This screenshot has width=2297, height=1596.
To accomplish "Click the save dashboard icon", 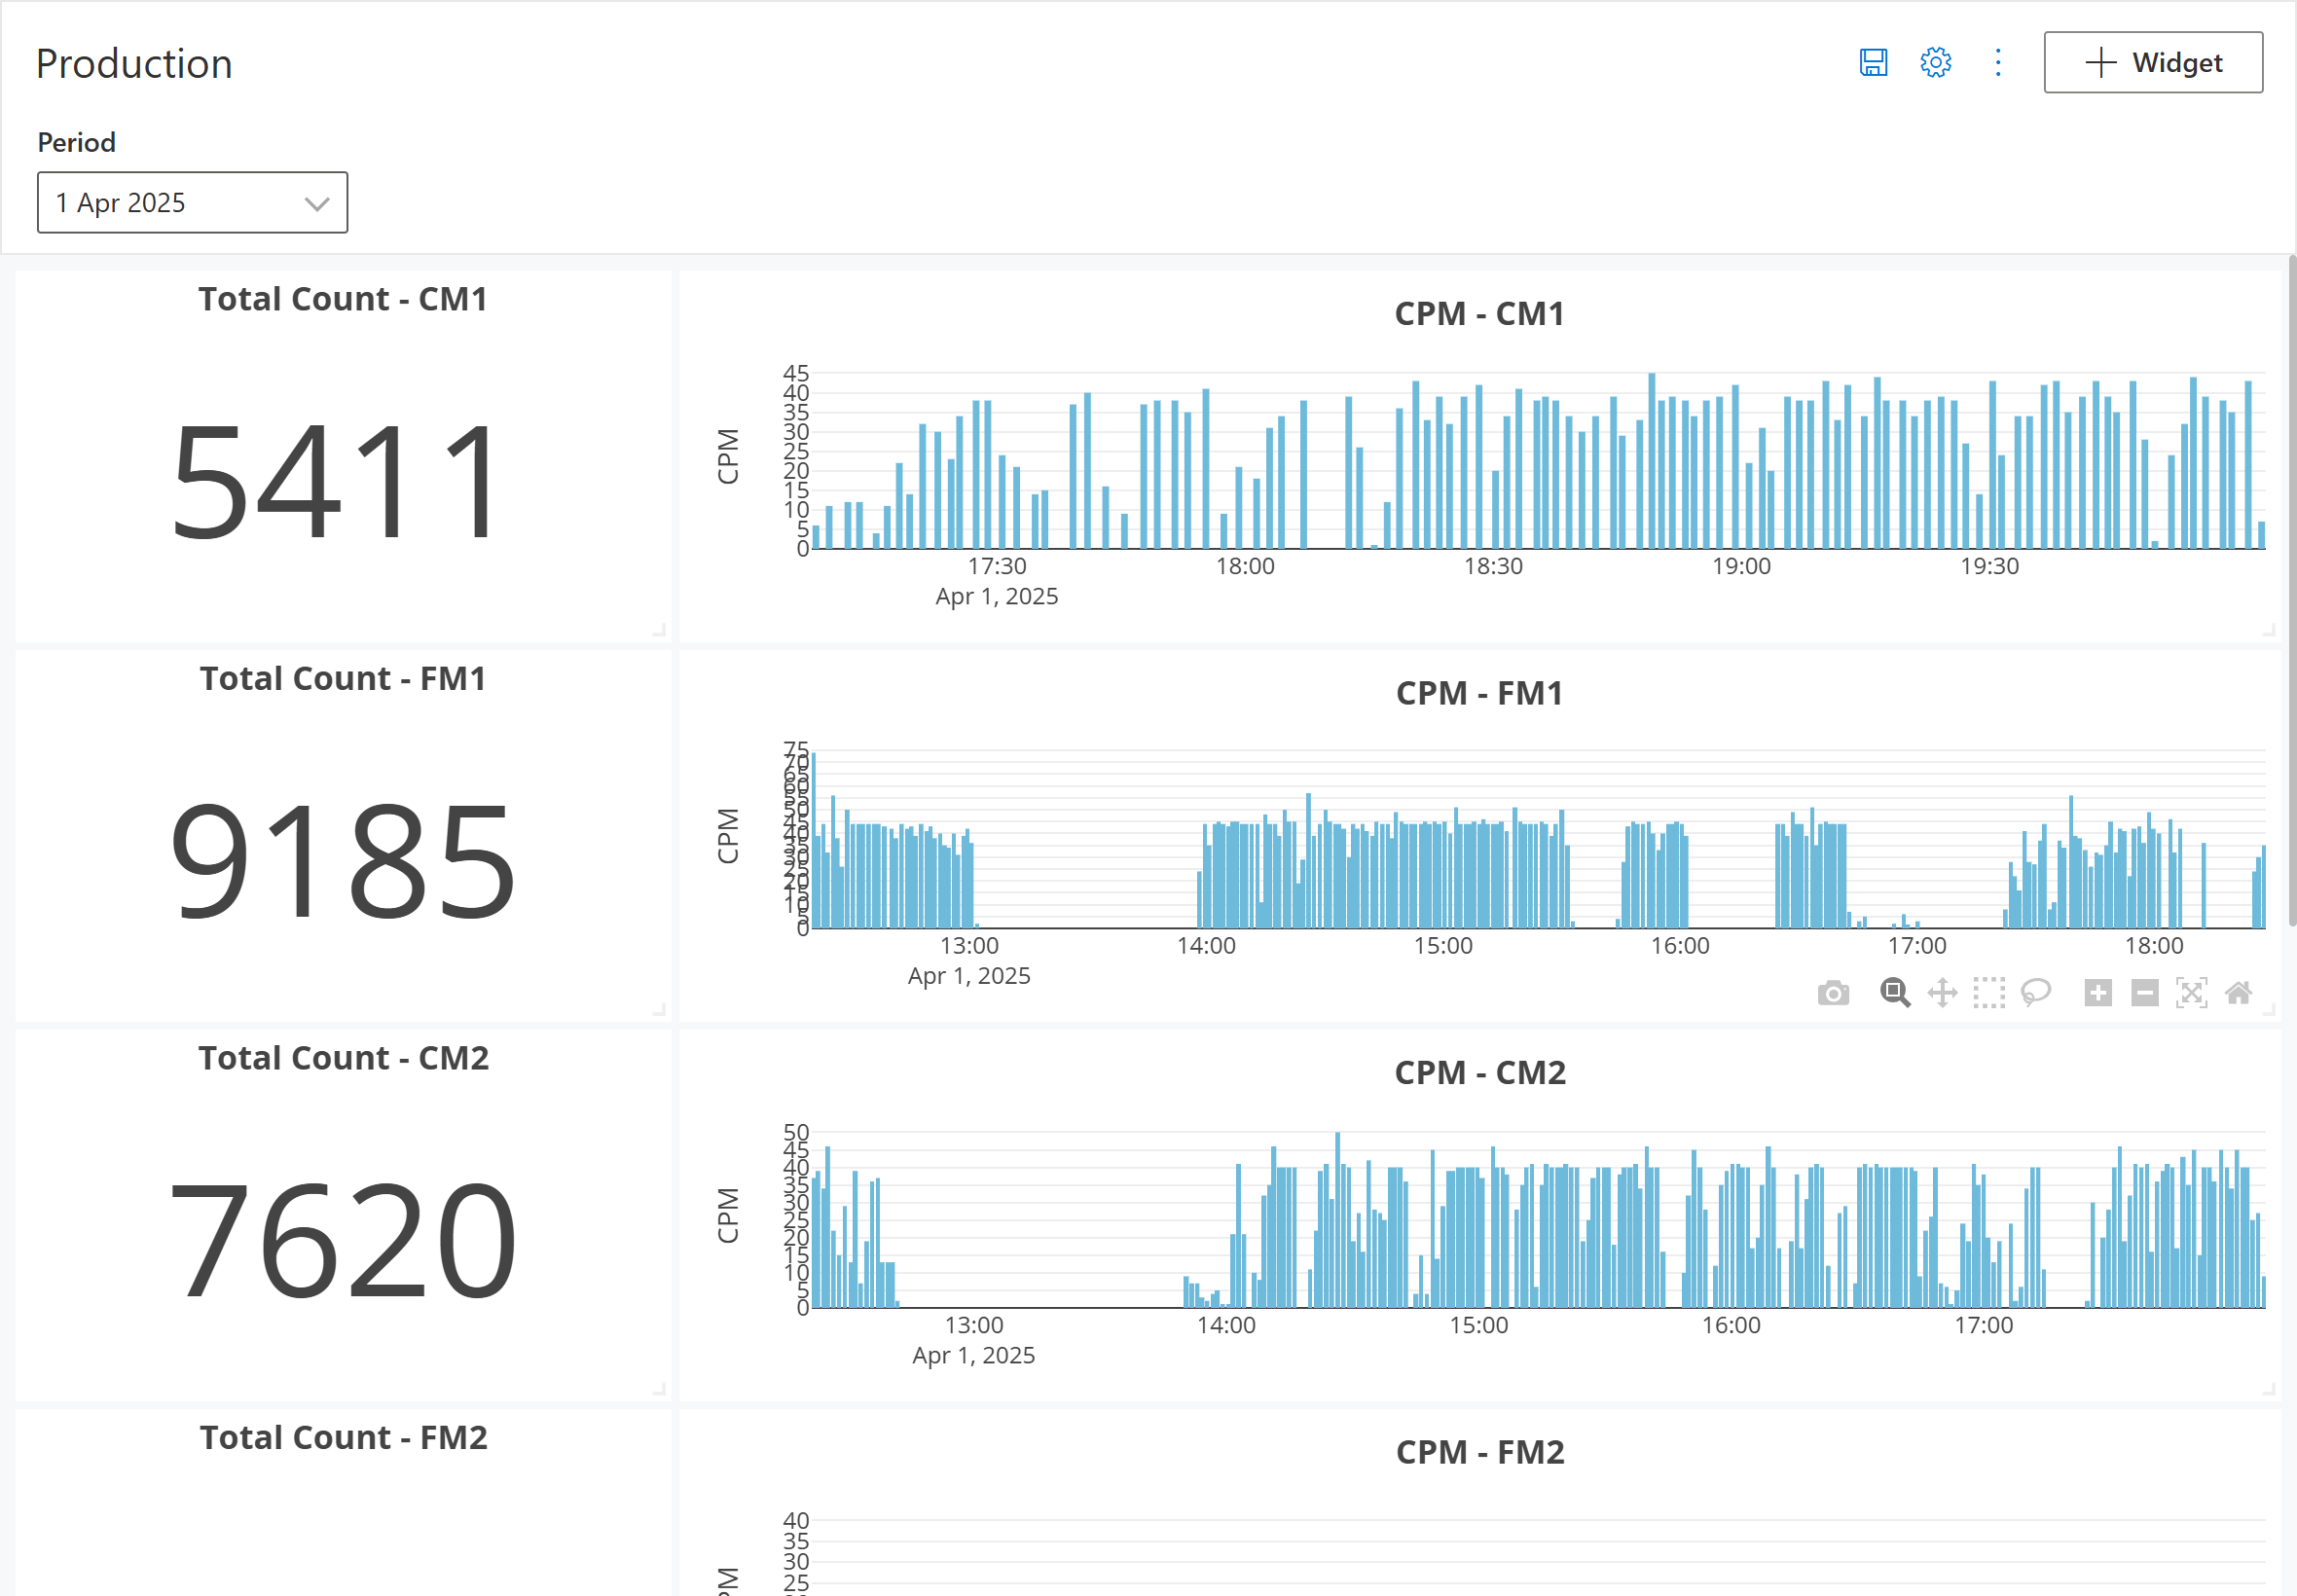I will [x=1873, y=62].
